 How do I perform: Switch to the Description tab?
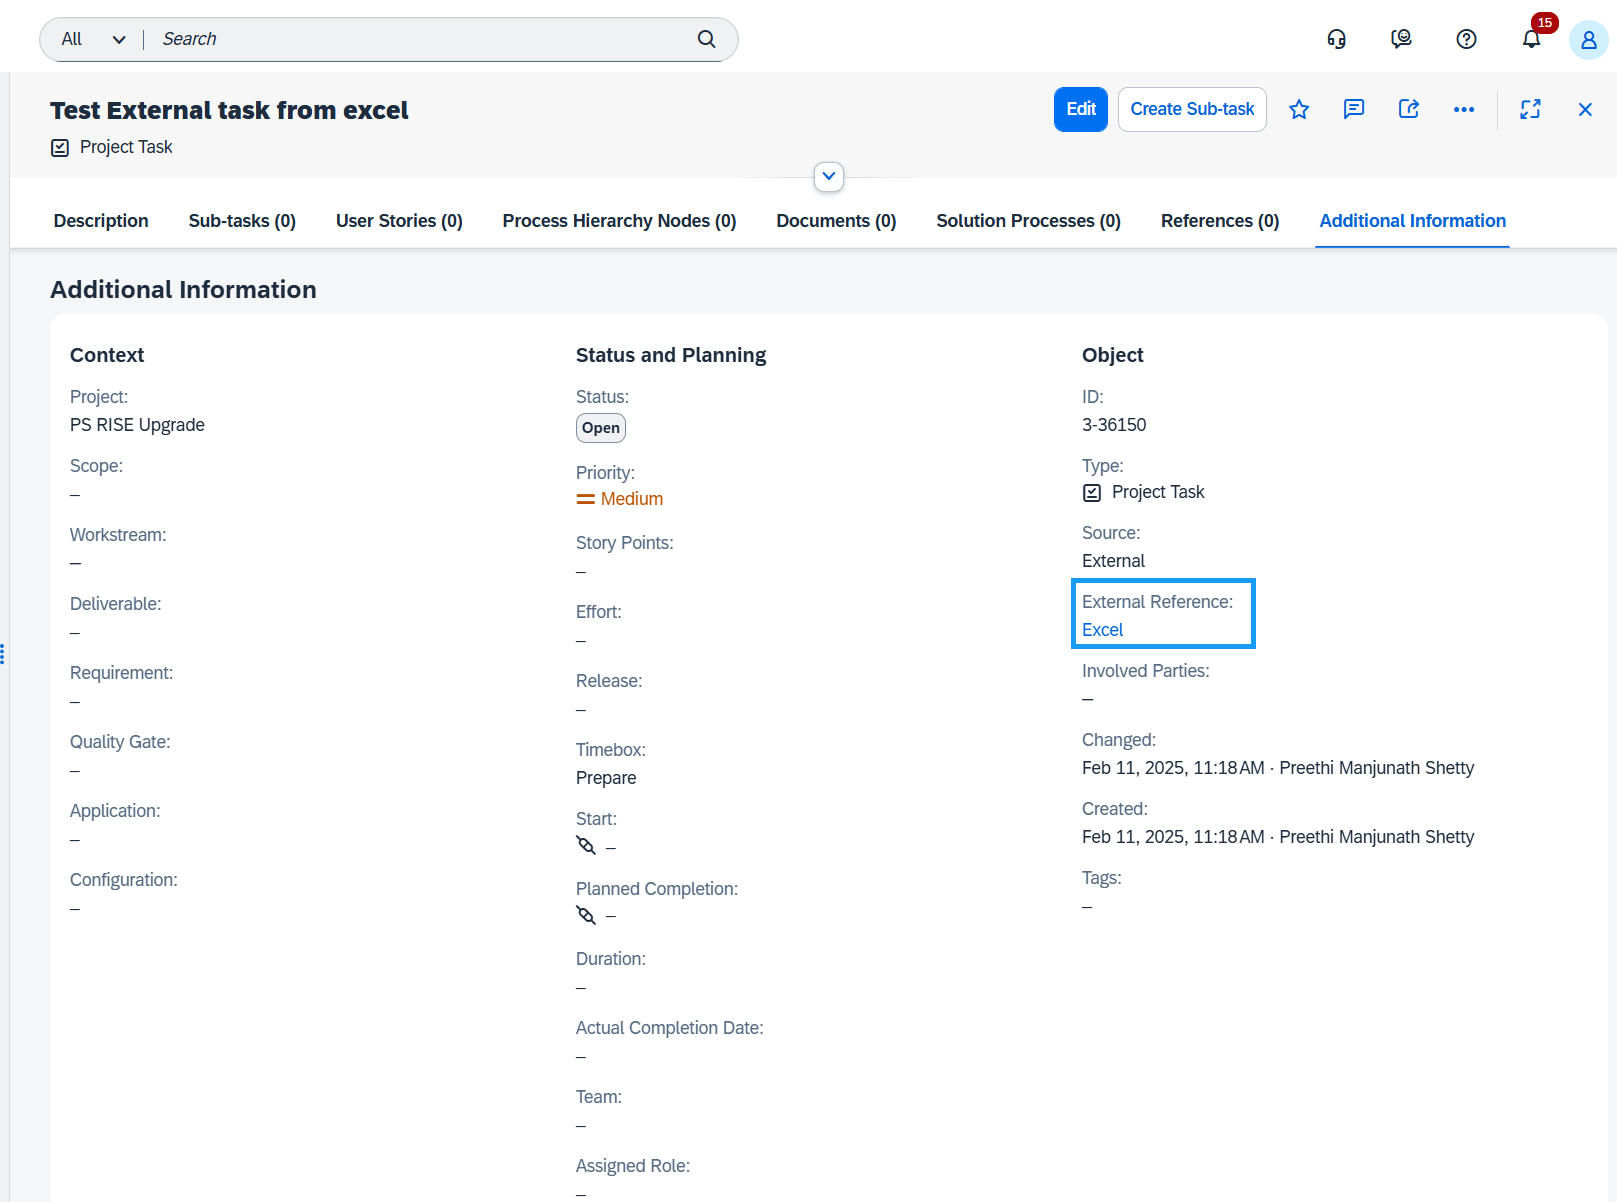(100, 221)
